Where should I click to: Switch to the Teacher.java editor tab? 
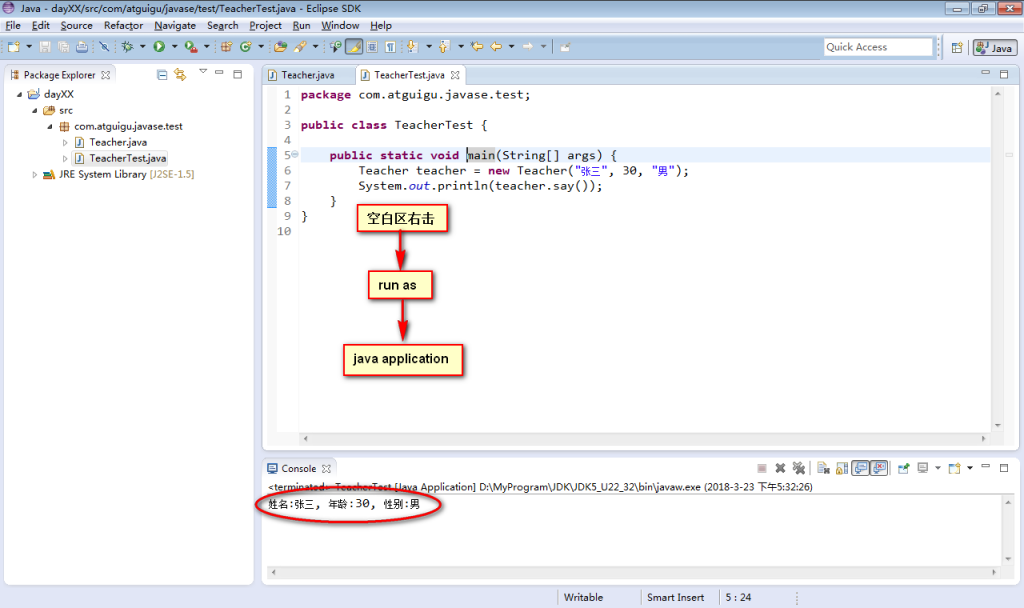[308, 75]
